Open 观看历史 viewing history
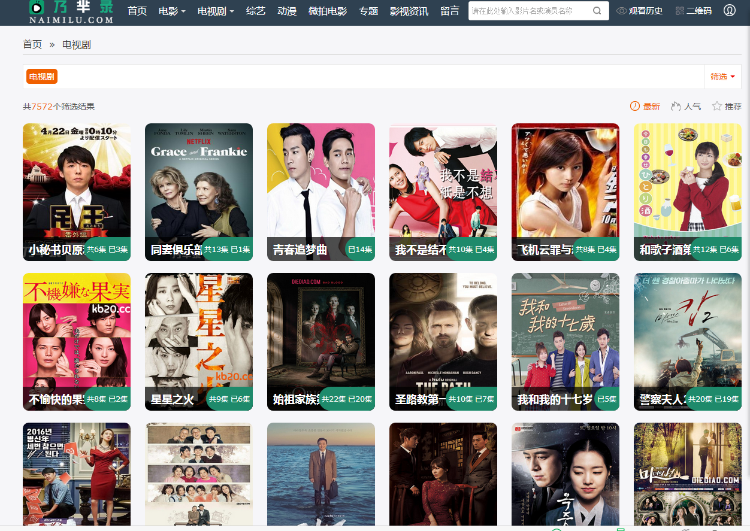Image resolution: width=750 pixels, height=531 pixels. click(640, 11)
